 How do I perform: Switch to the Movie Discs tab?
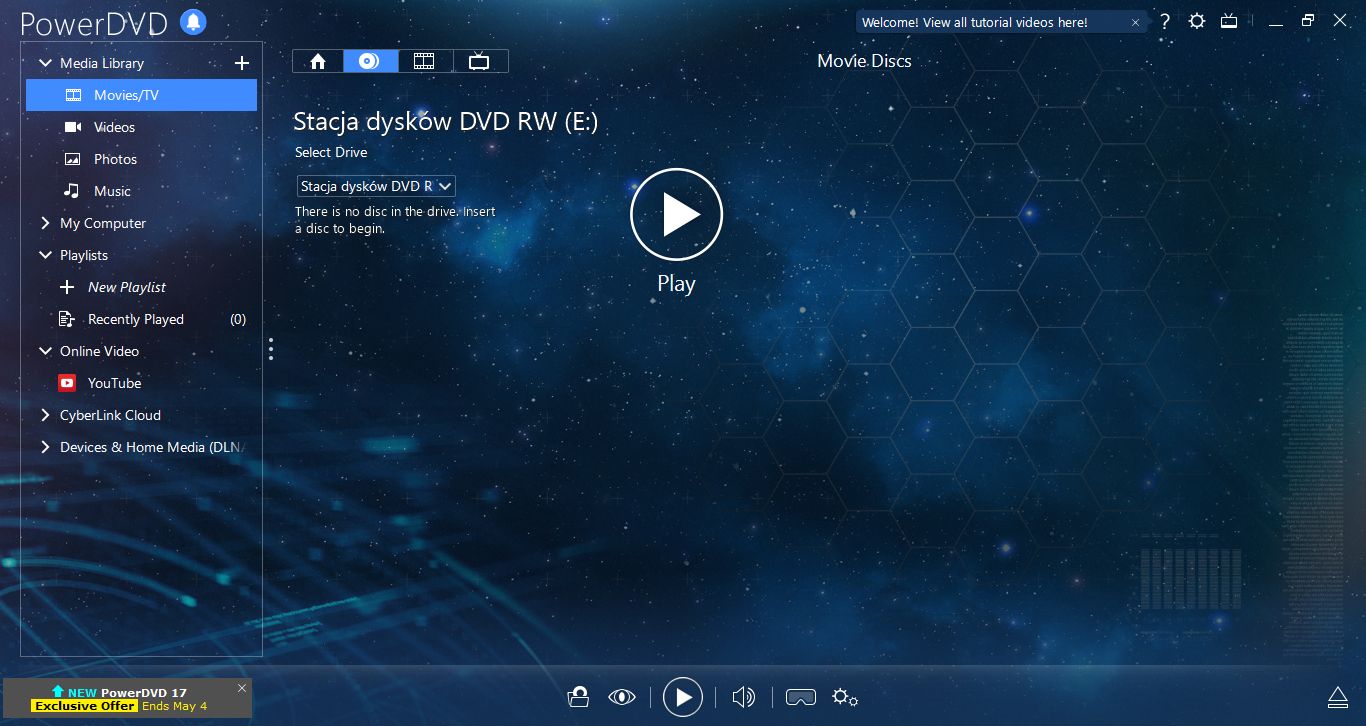pyautogui.click(x=370, y=61)
